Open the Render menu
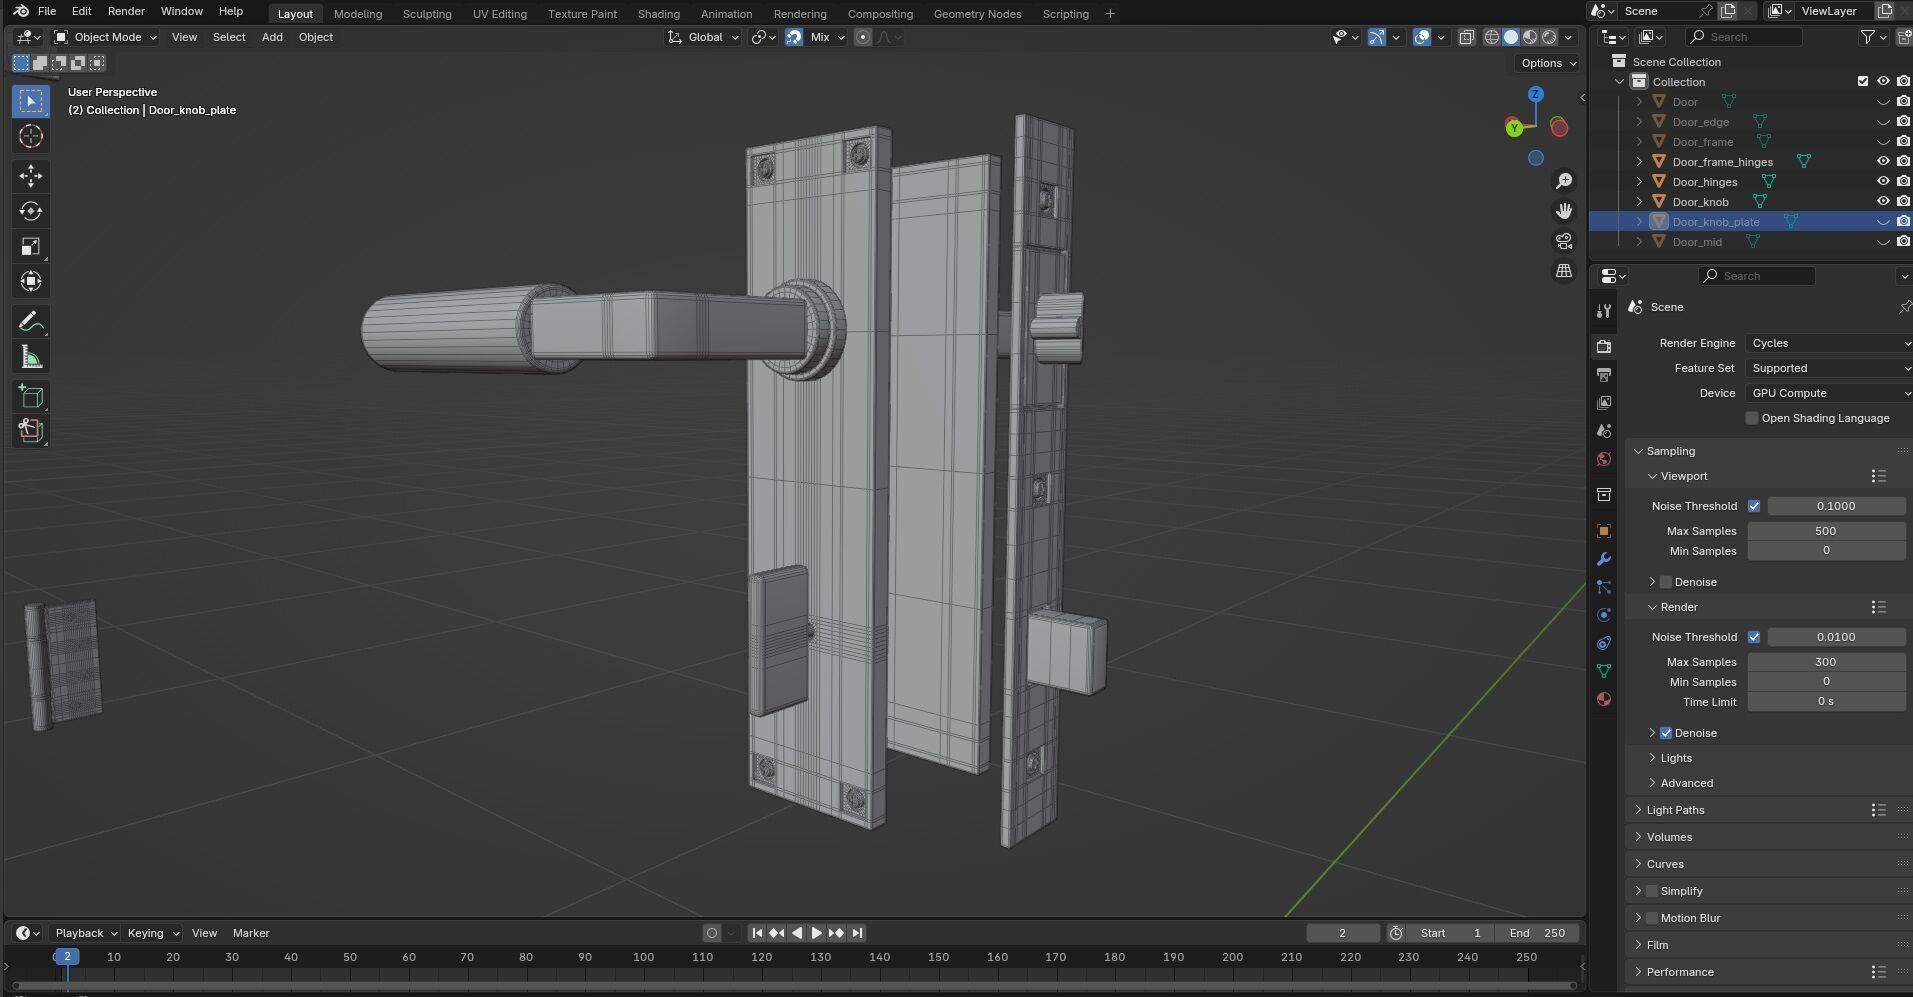Image resolution: width=1913 pixels, height=997 pixels. tap(126, 11)
